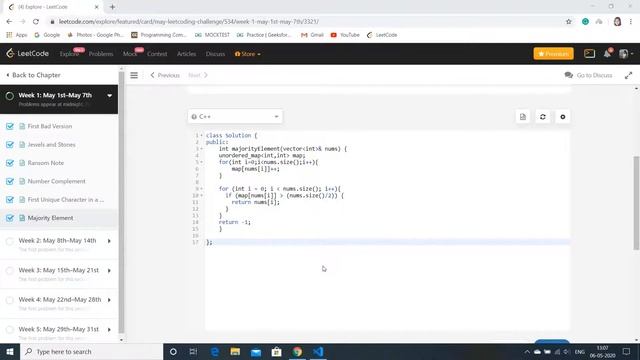Open Visual Studio Code from taskbar
The height and width of the screenshot is (360, 640).
pyautogui.click(x=318, y=351)
